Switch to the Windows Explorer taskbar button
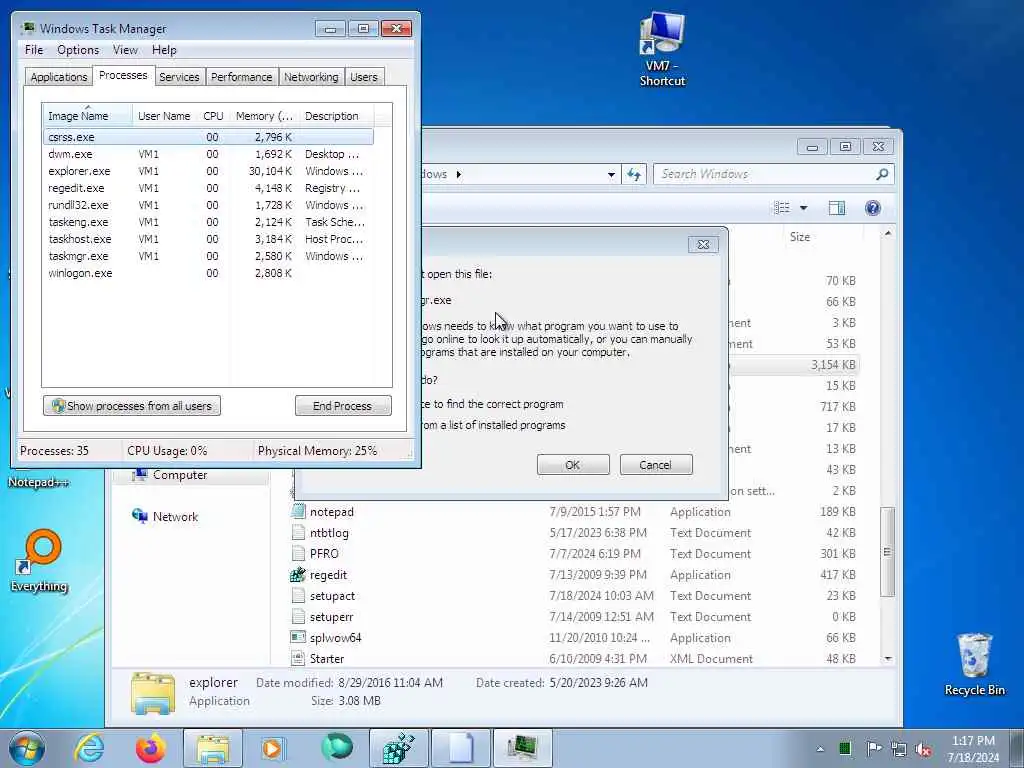The height and width of the screenshot is (768, 1024). (213, 748)
